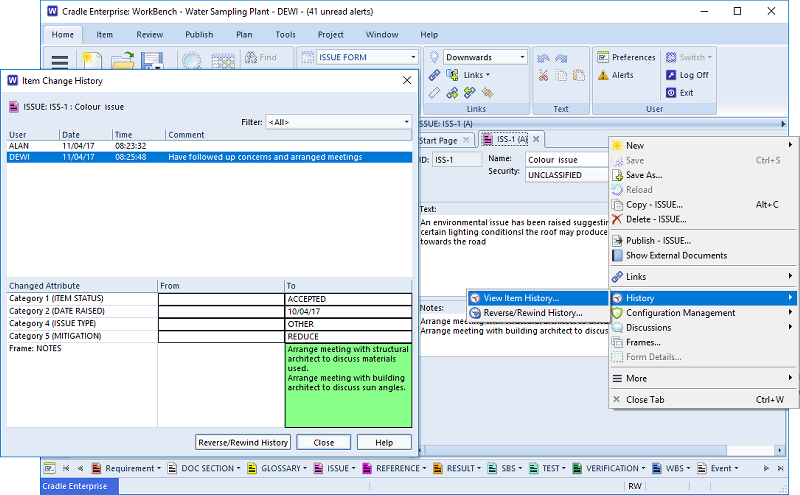Click the ACCEPTED value cell
800x495 pixels.
[x=348, y=299]
